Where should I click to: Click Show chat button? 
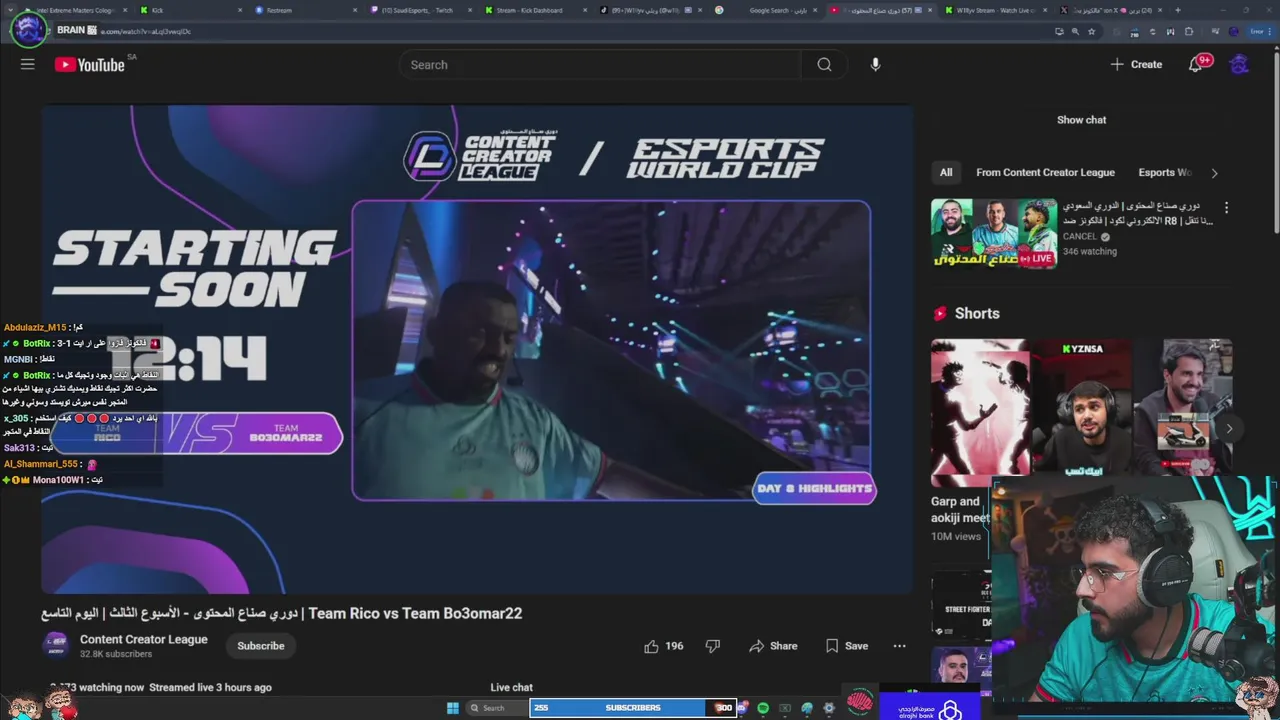pos(1081,120)
